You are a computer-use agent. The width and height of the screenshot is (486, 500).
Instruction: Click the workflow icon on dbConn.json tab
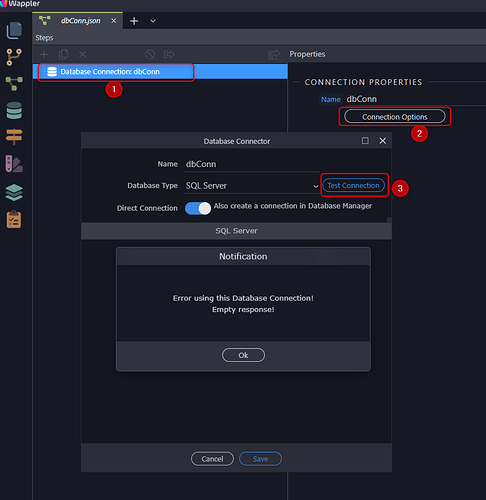pyautogui.click(x=44, y=21)
